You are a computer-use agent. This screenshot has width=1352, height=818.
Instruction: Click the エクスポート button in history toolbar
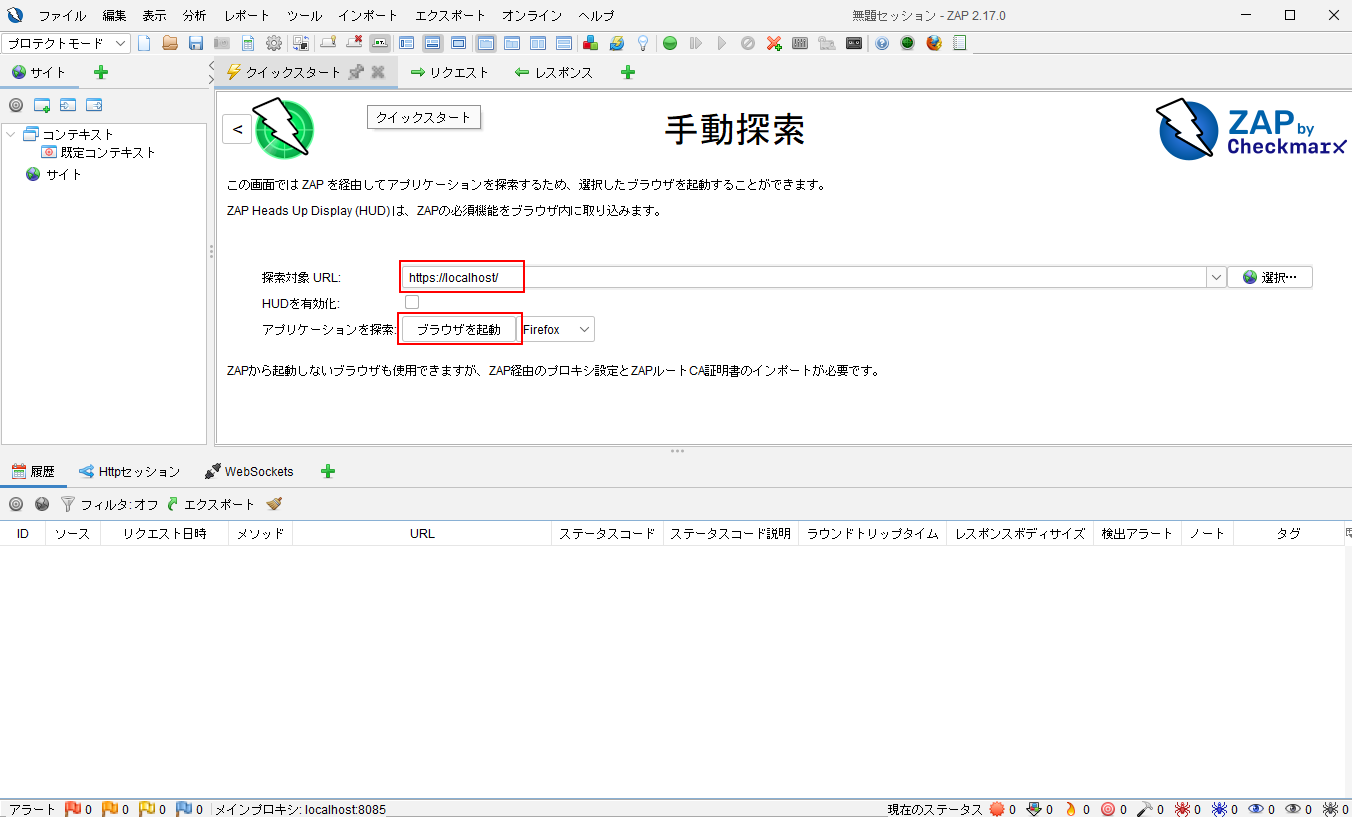[x=211, y=504]
